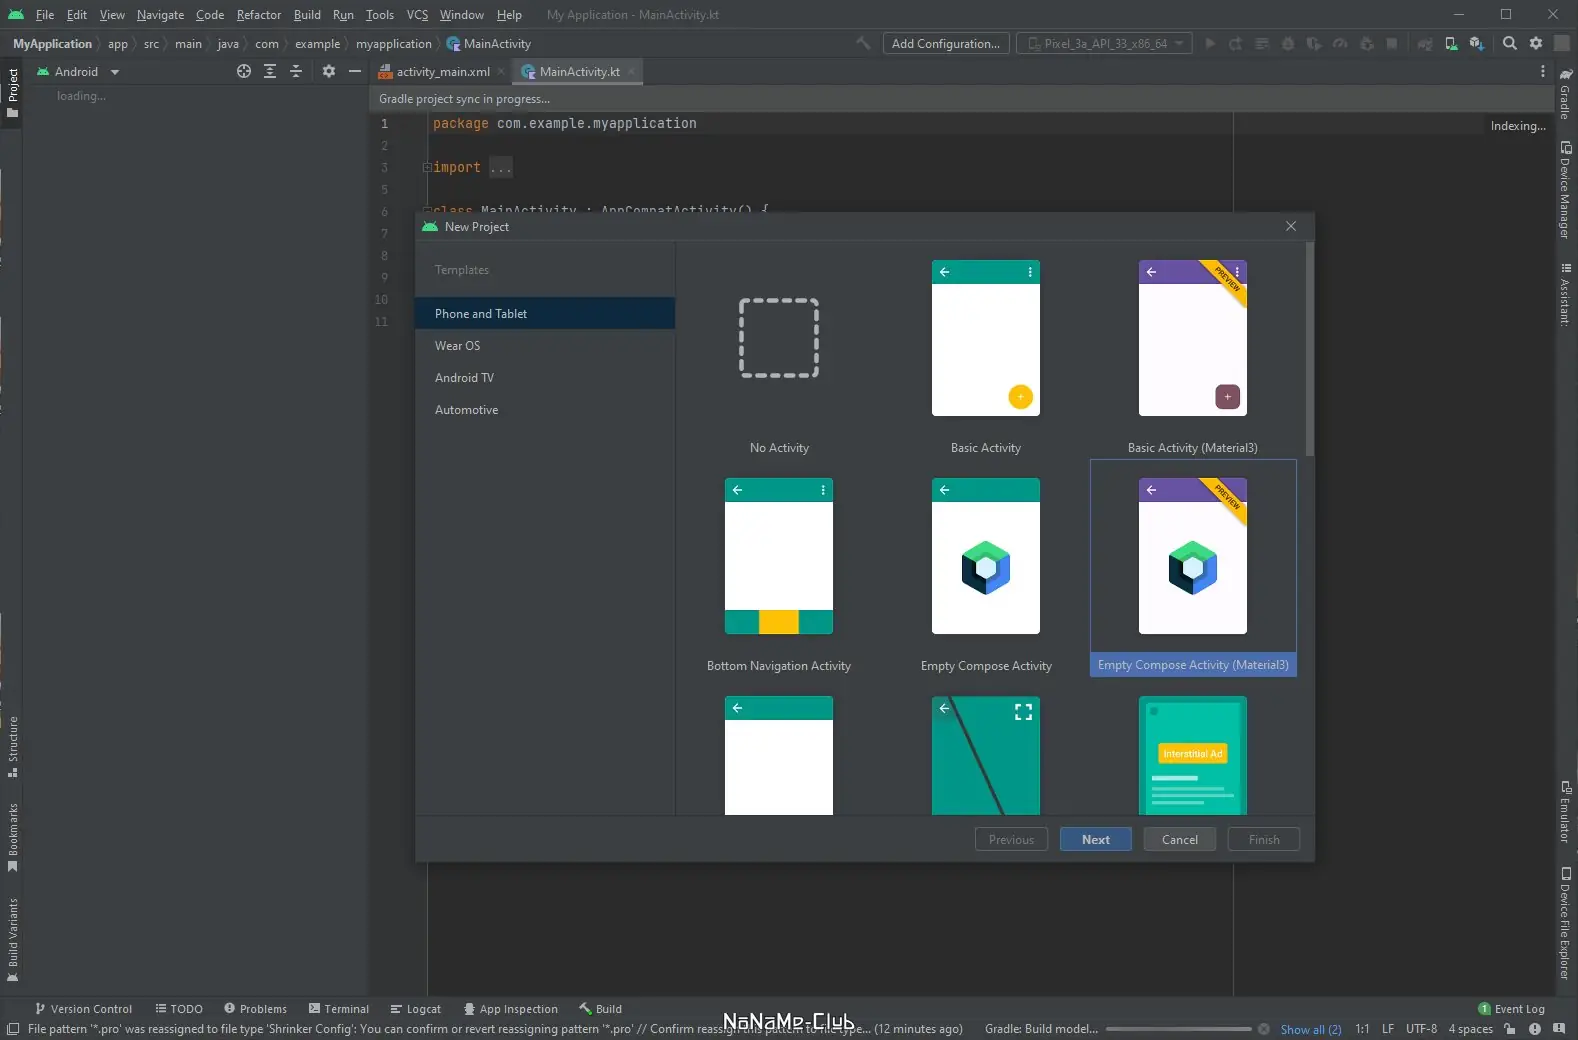
Task: Click Expand All icon in Project panel
Action: point(270,71)
